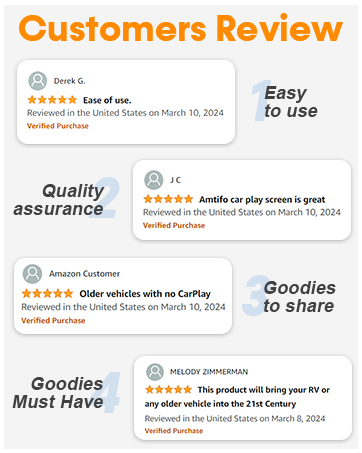Click Derek G.'s profile avatar icon
The height and width of the screenshot is (453, 362).
tap(37, 81)
